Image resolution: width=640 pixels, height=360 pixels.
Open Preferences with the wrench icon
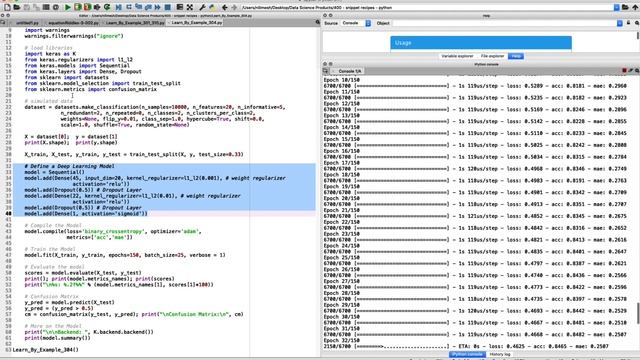tap(202, 7)
